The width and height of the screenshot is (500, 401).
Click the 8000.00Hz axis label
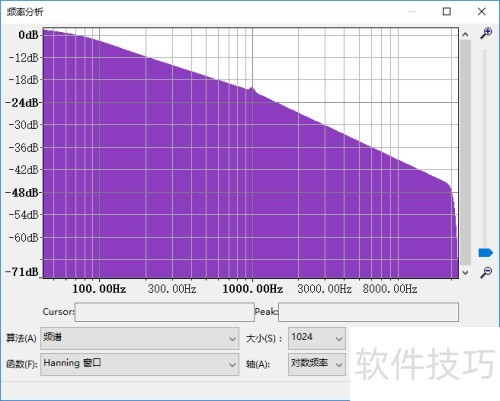(x=390, y=289)
